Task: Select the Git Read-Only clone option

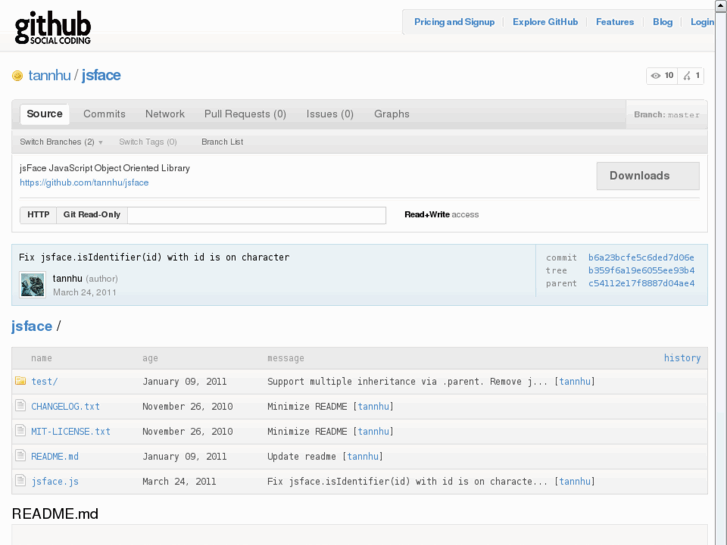Action: point(91,215)
